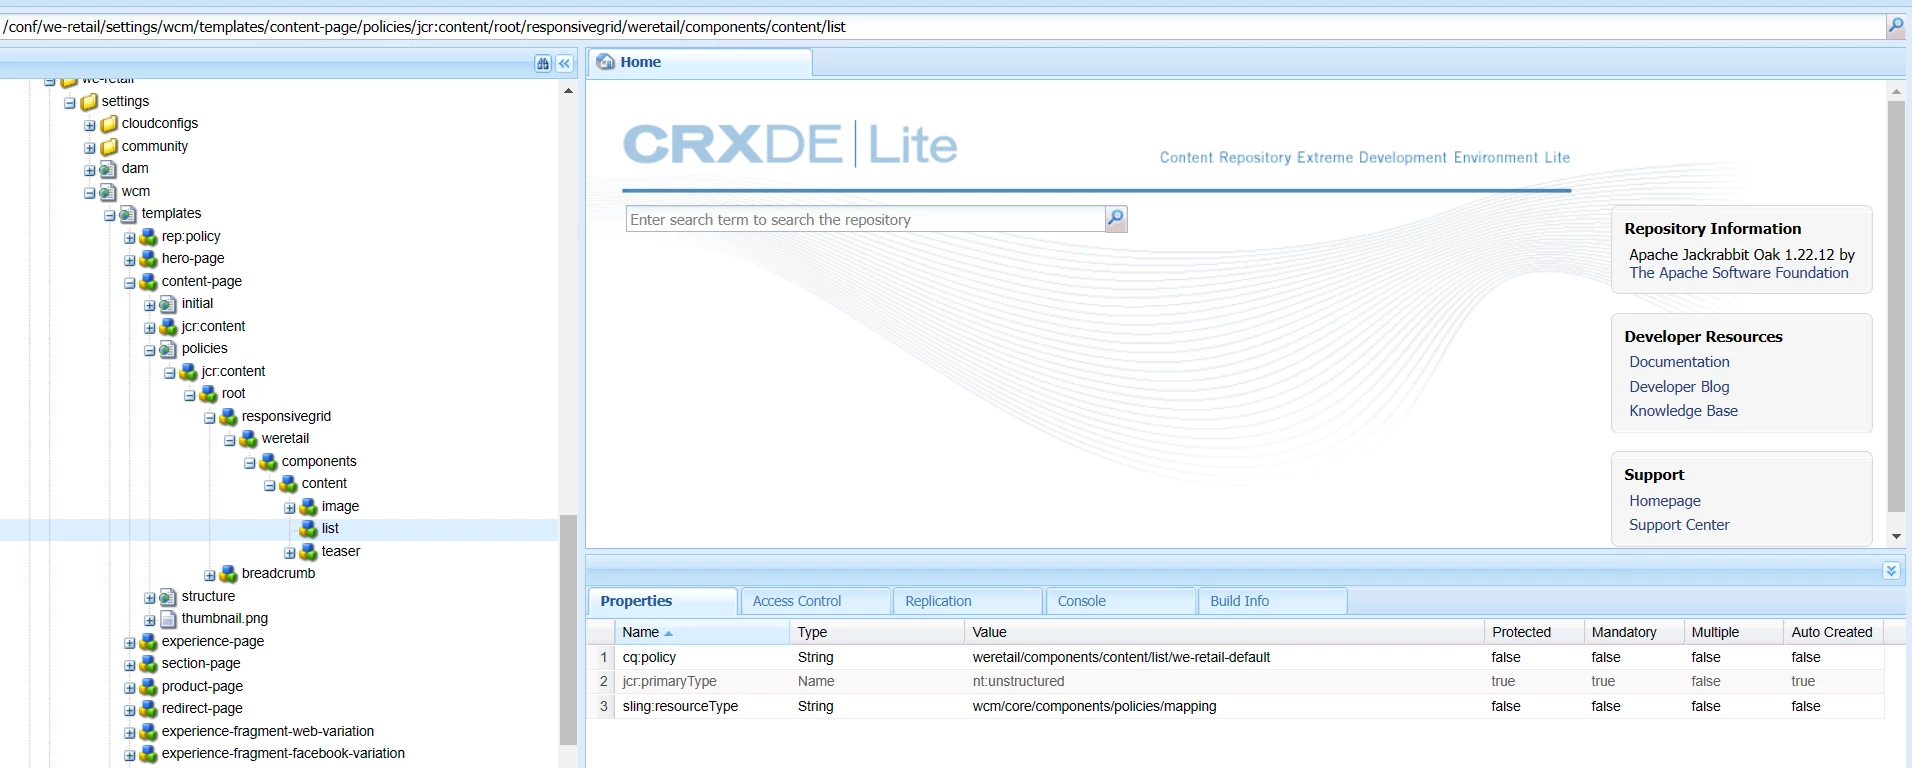Select the section-page tree node
The height and width of the screenshot is (768, 1912).
(x=201, y=664)
